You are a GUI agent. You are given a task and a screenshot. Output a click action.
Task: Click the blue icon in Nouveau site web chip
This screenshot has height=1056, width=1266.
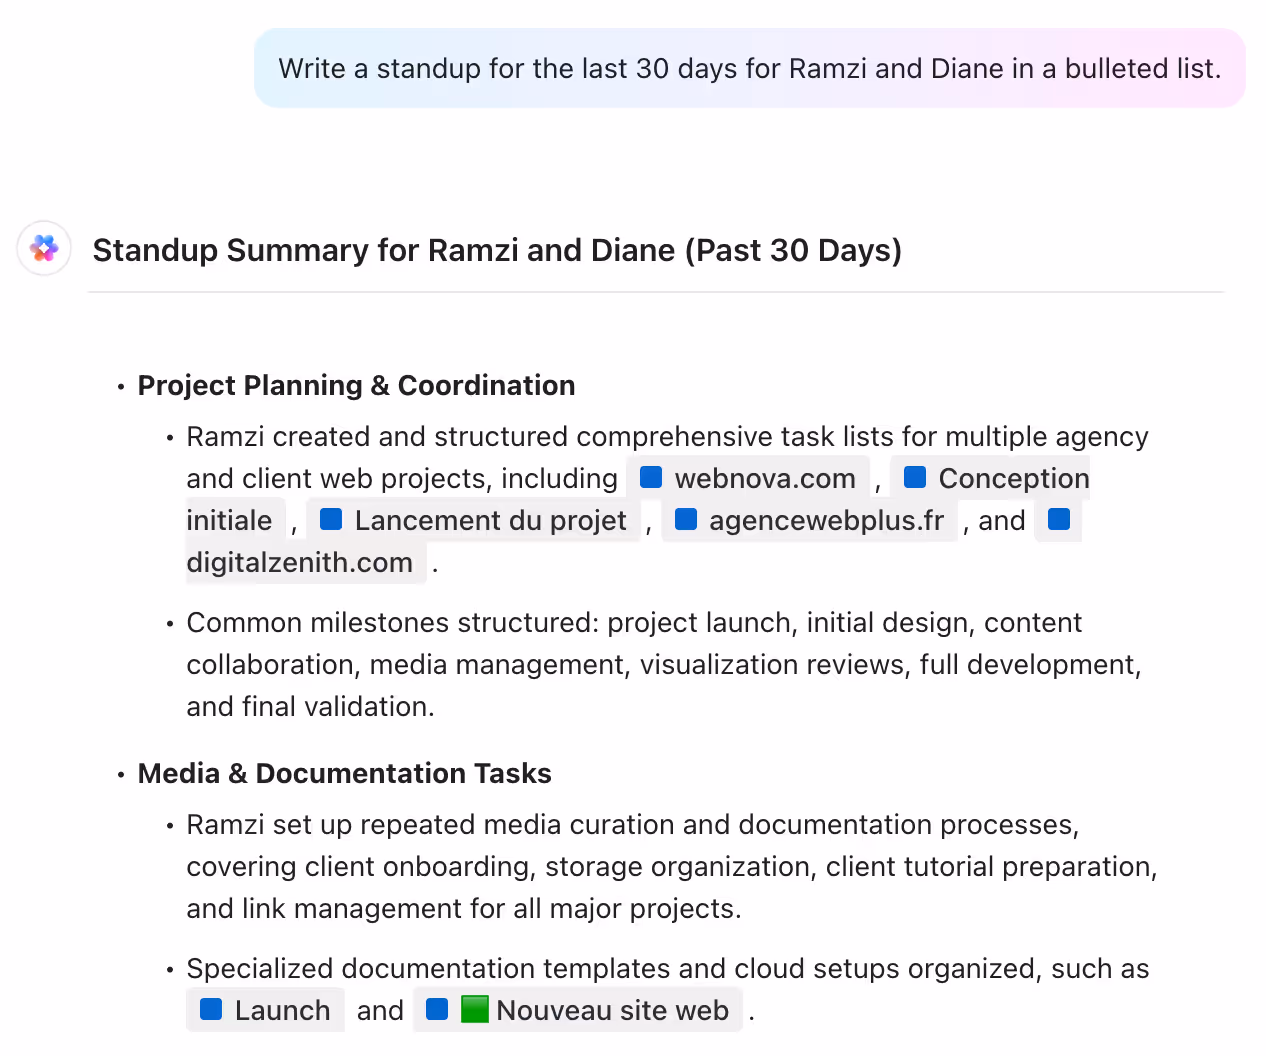click(437, 1009)
